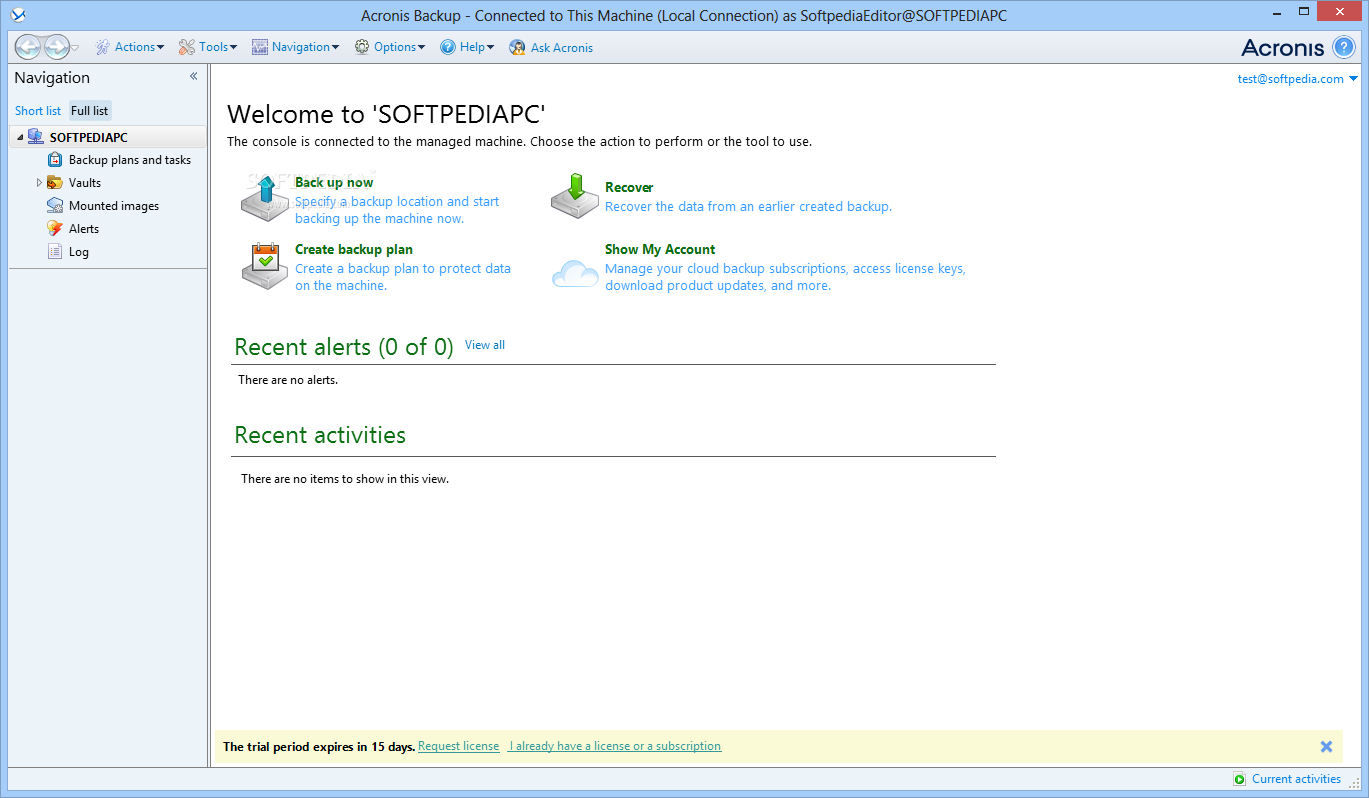Open the Options menu
1369x798 pixels.
click(x=390, y=47)
